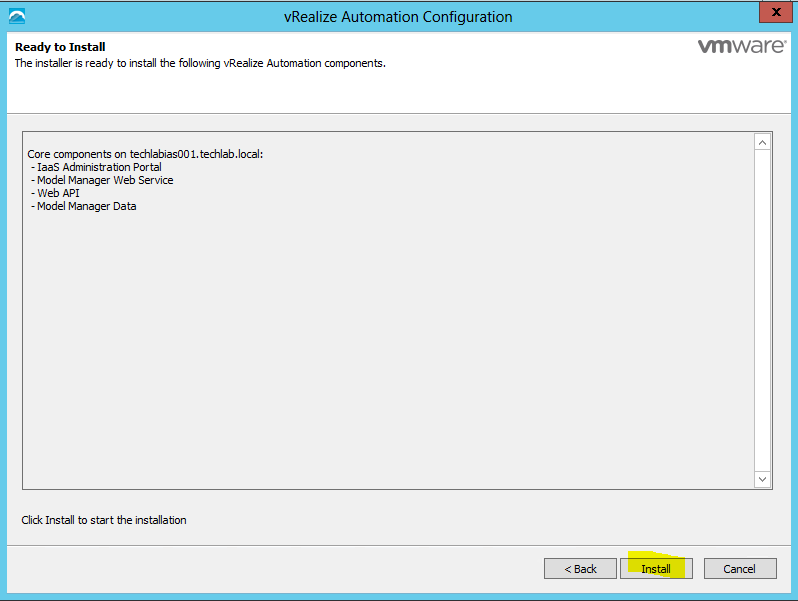Click the vRealize app icon in title bar

(x=17, y=16)
